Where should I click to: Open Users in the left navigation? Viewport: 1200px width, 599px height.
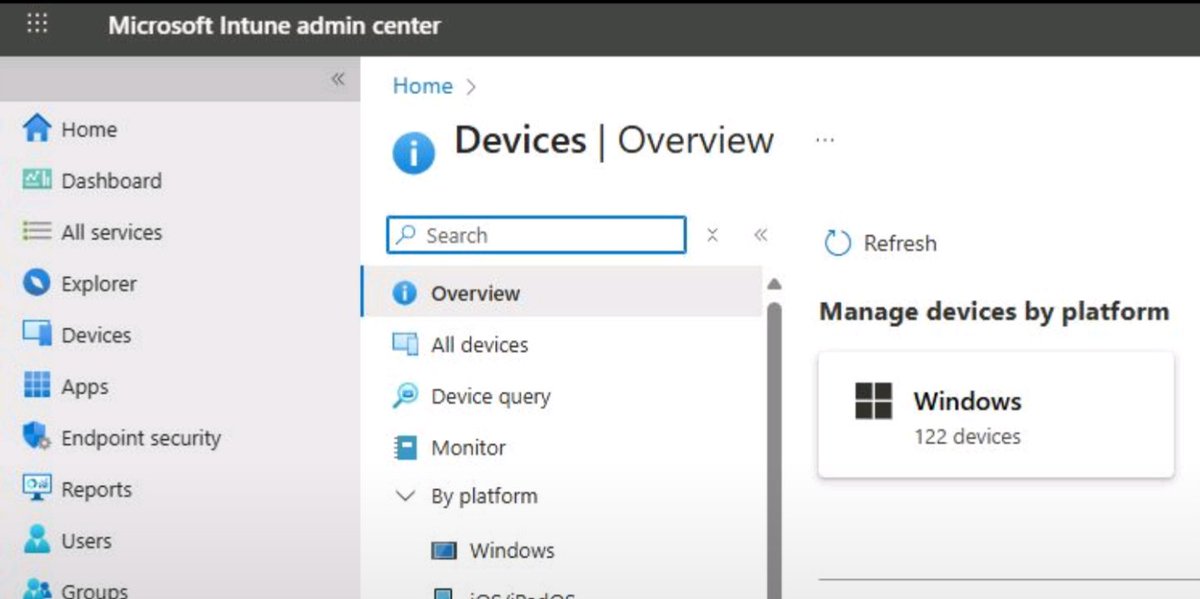point(86,541)
